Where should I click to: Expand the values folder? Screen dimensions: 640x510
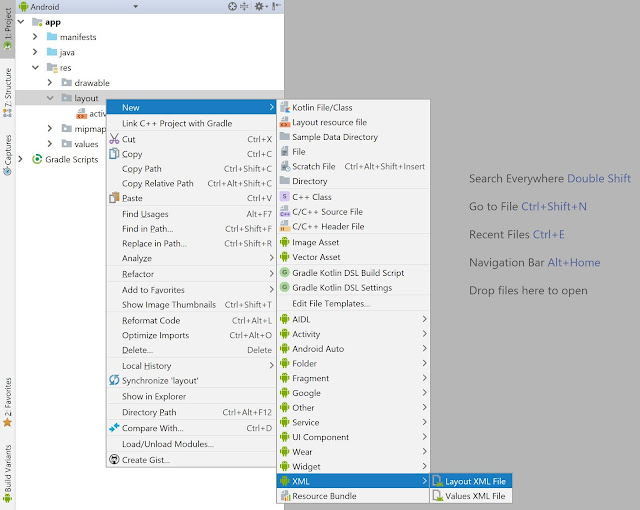(50, 144)
